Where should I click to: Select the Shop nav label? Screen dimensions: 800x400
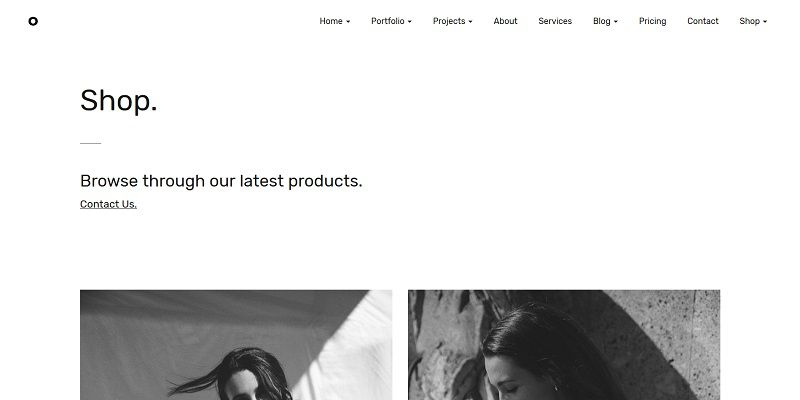pos(749,21)
